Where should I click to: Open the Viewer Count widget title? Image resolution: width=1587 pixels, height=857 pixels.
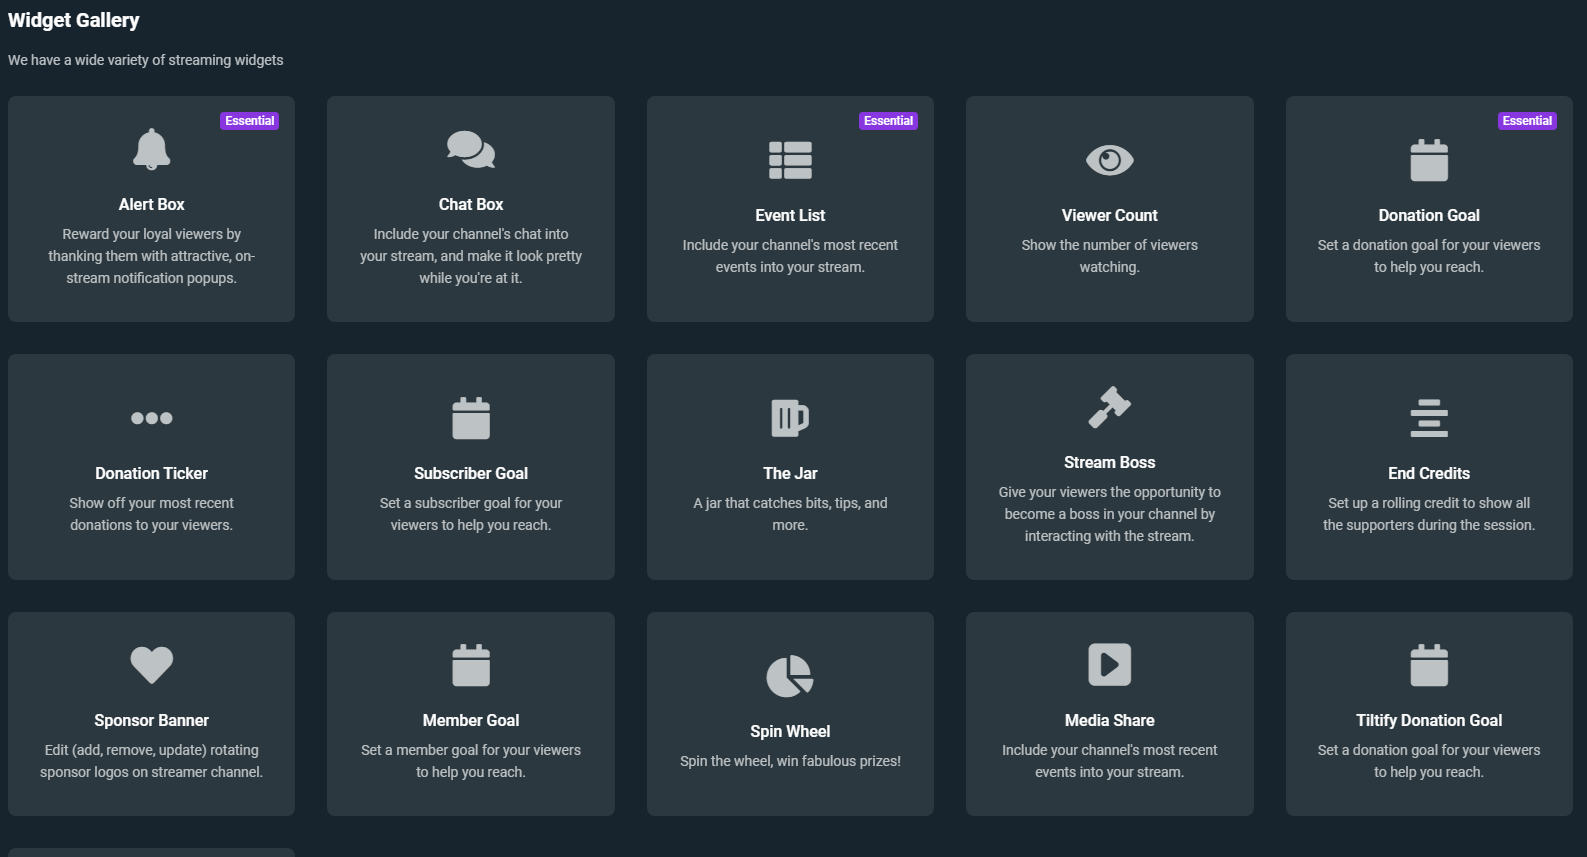point(1109,215)
